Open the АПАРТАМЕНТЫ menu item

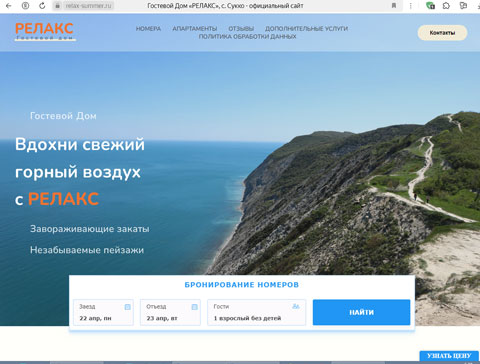tap(195, 29)
